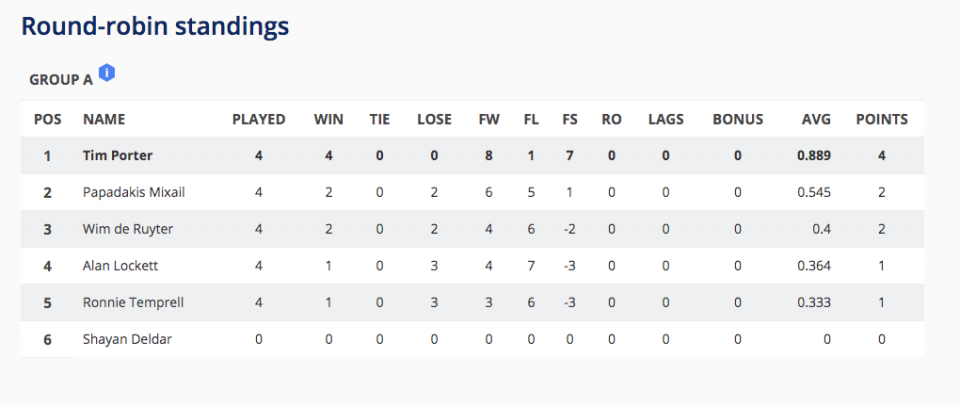960x407 pixels.
Task: Sort by the POINTS column header
Action: click(882, 119)
